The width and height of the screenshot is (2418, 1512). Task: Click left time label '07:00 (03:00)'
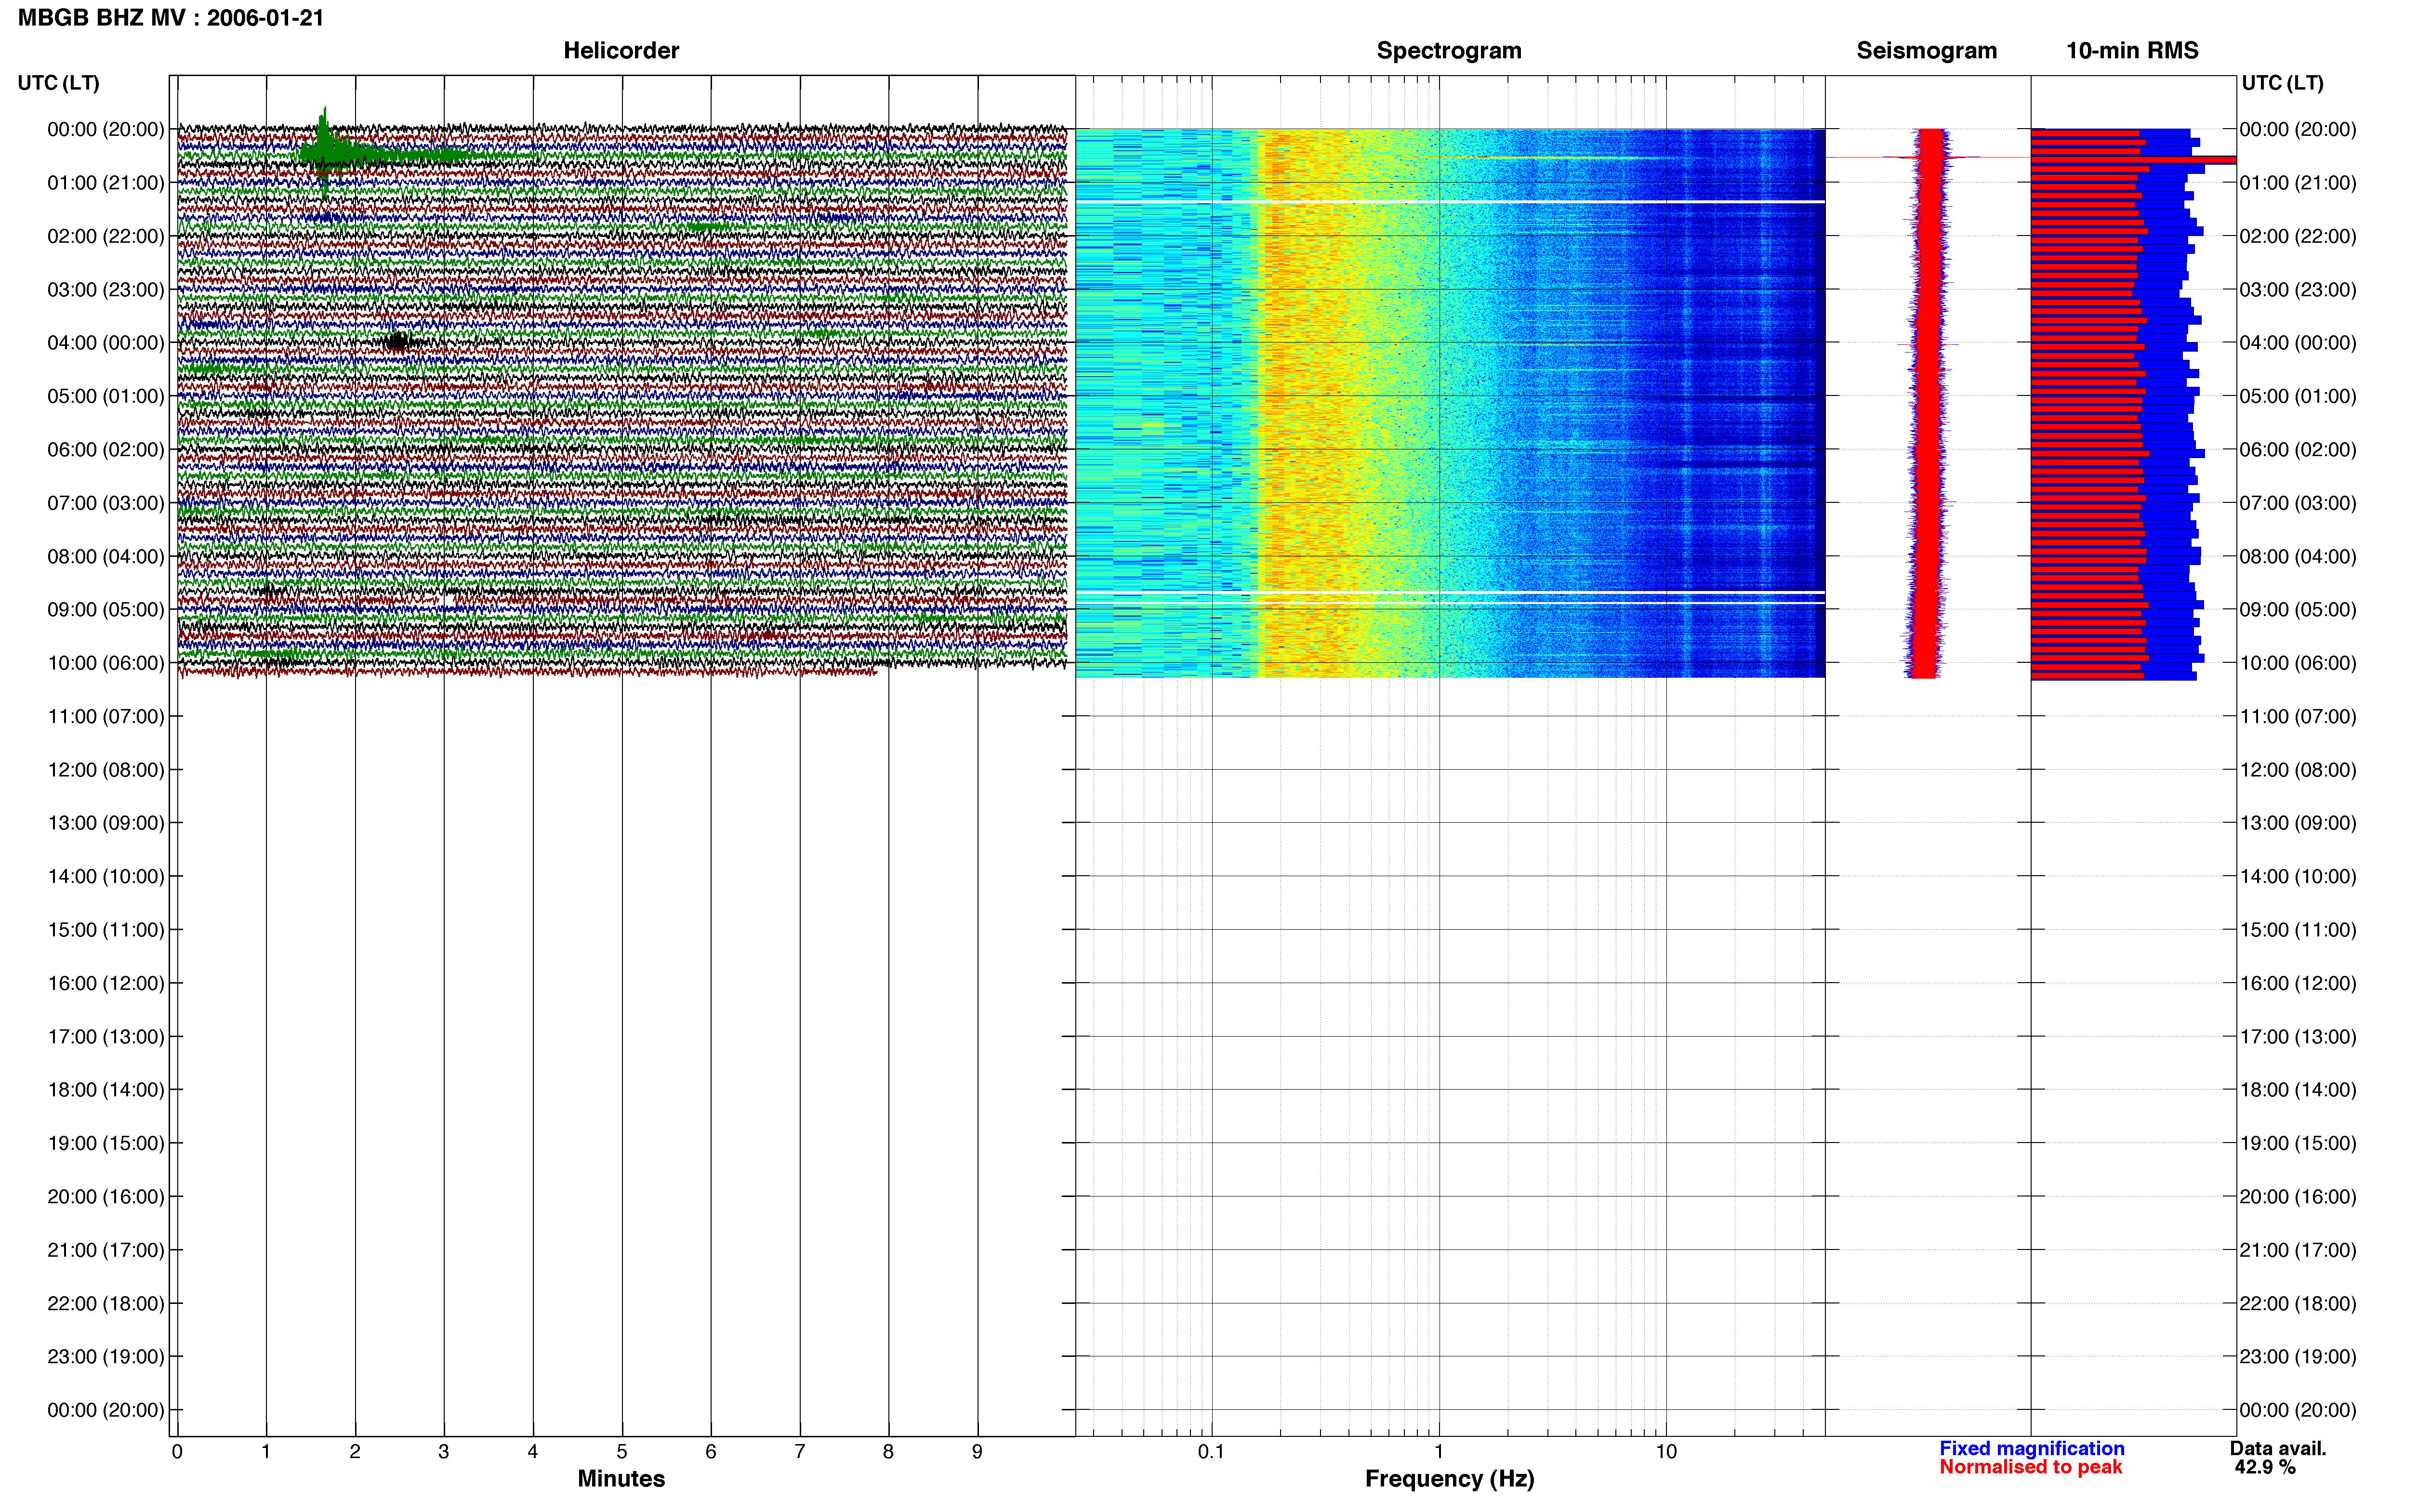tap(106, 503)
